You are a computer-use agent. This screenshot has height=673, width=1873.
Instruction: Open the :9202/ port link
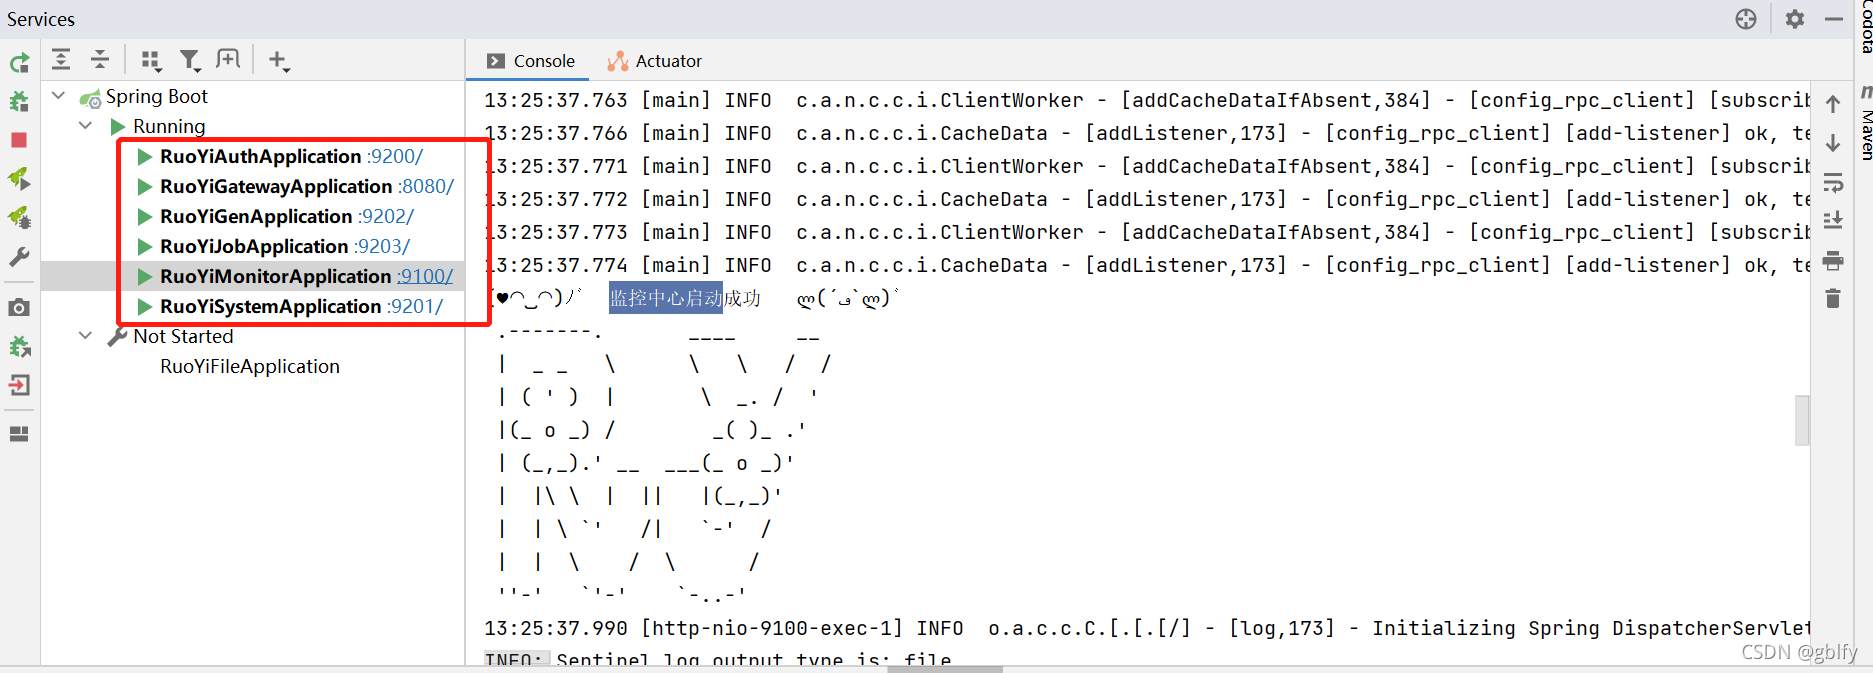tap(386, 216)
